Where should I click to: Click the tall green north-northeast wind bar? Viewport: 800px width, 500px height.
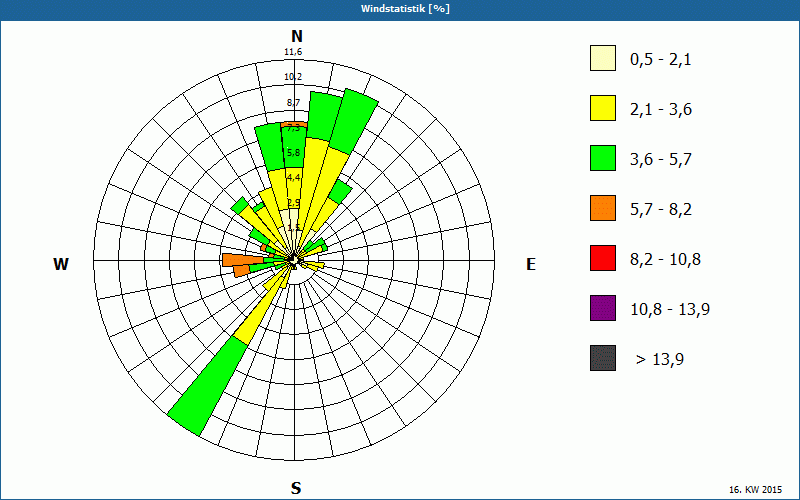point(354,121)
